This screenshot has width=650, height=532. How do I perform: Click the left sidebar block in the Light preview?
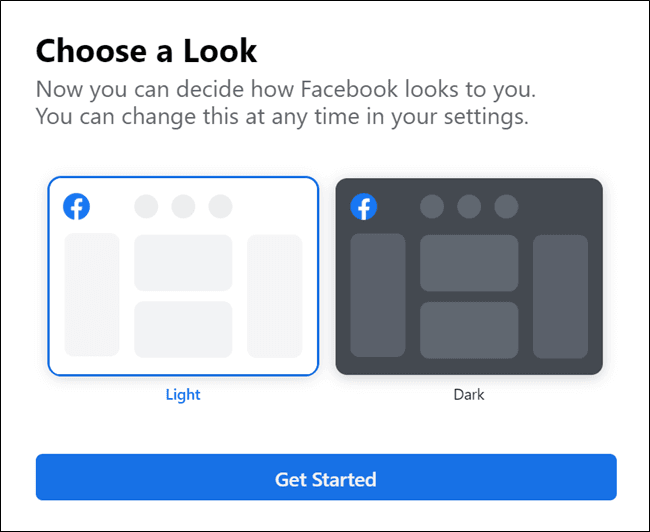coord(92,296)
